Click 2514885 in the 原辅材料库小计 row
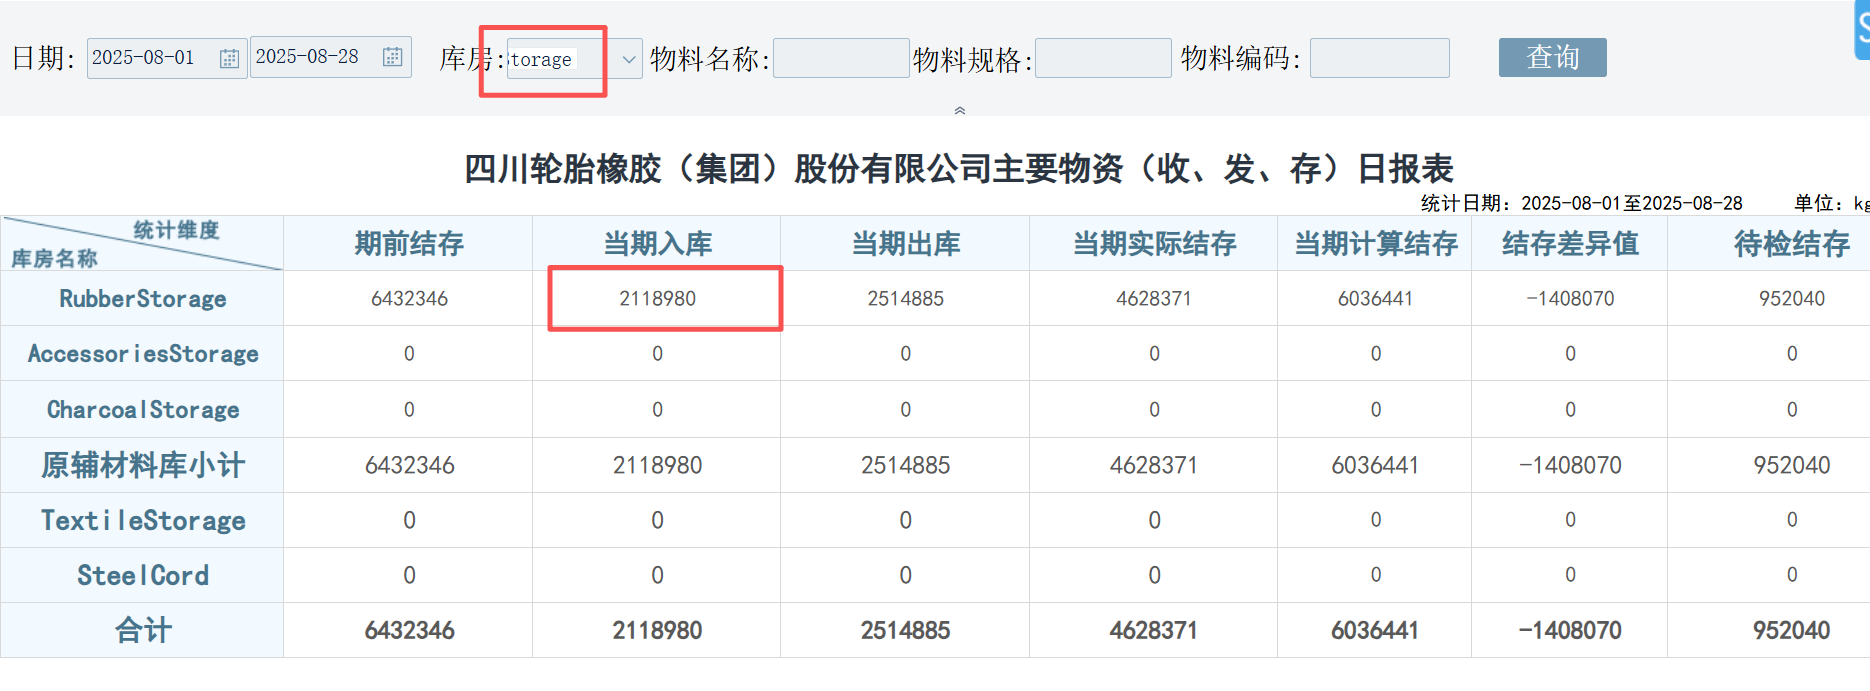 pyautogui.click(x=905, y=465)
